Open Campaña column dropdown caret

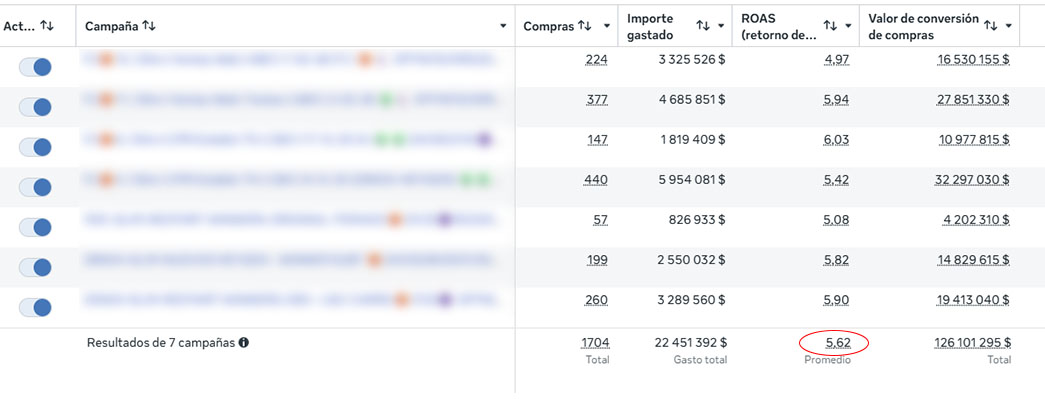pos(503,26)
